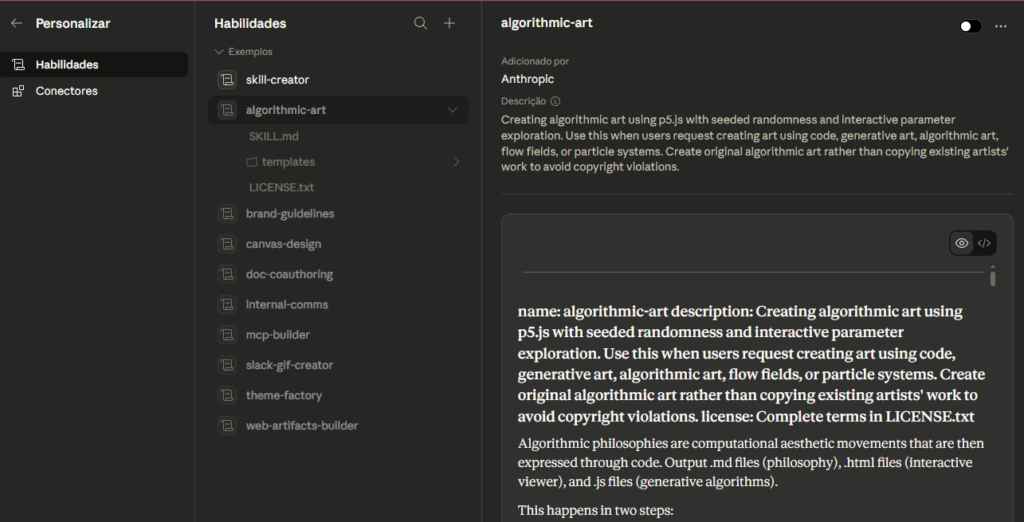
Task: Open the templates folder
Action: [x=288, y=162]
